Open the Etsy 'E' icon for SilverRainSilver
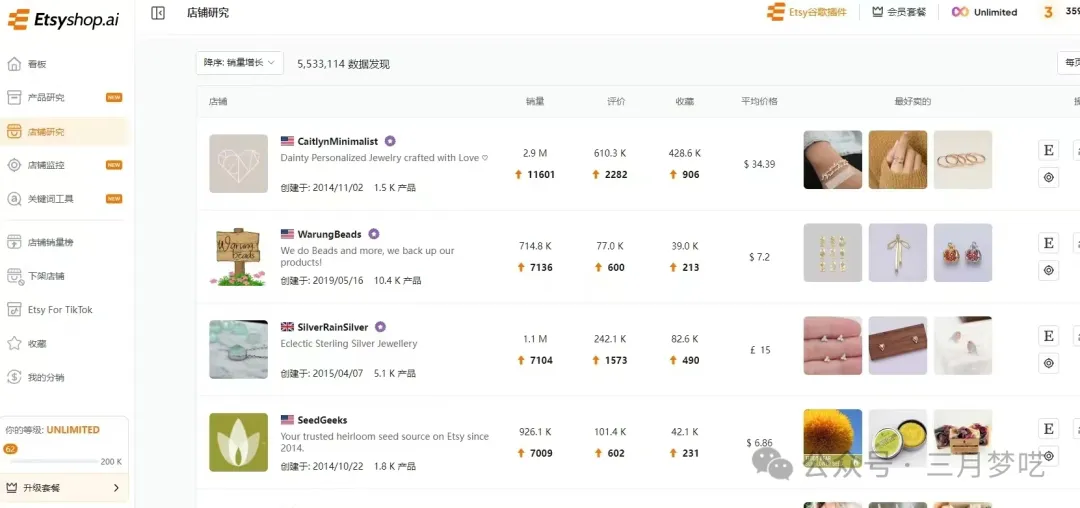The width and height of the screenshot is (1080, 508). 1048,335
